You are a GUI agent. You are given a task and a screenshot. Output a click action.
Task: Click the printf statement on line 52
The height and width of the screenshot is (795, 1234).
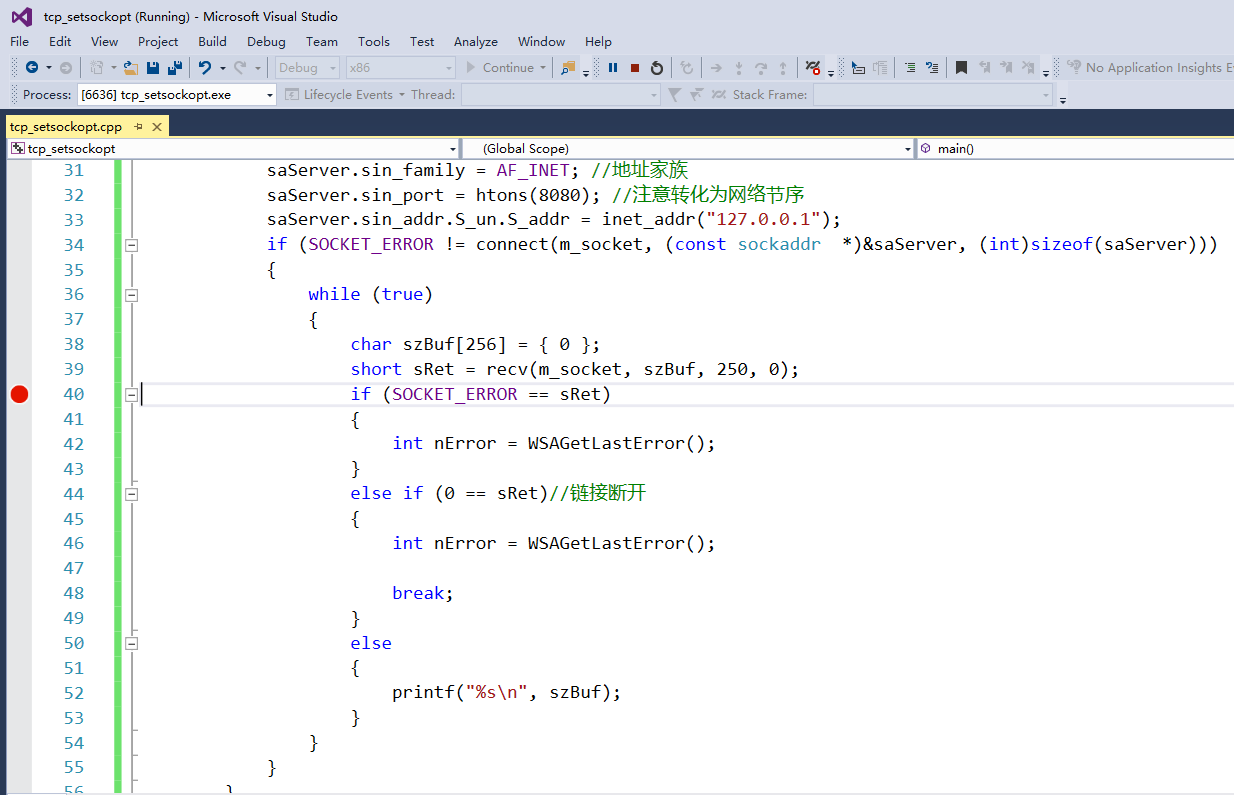pyautogui.click(x=506, y=692)
